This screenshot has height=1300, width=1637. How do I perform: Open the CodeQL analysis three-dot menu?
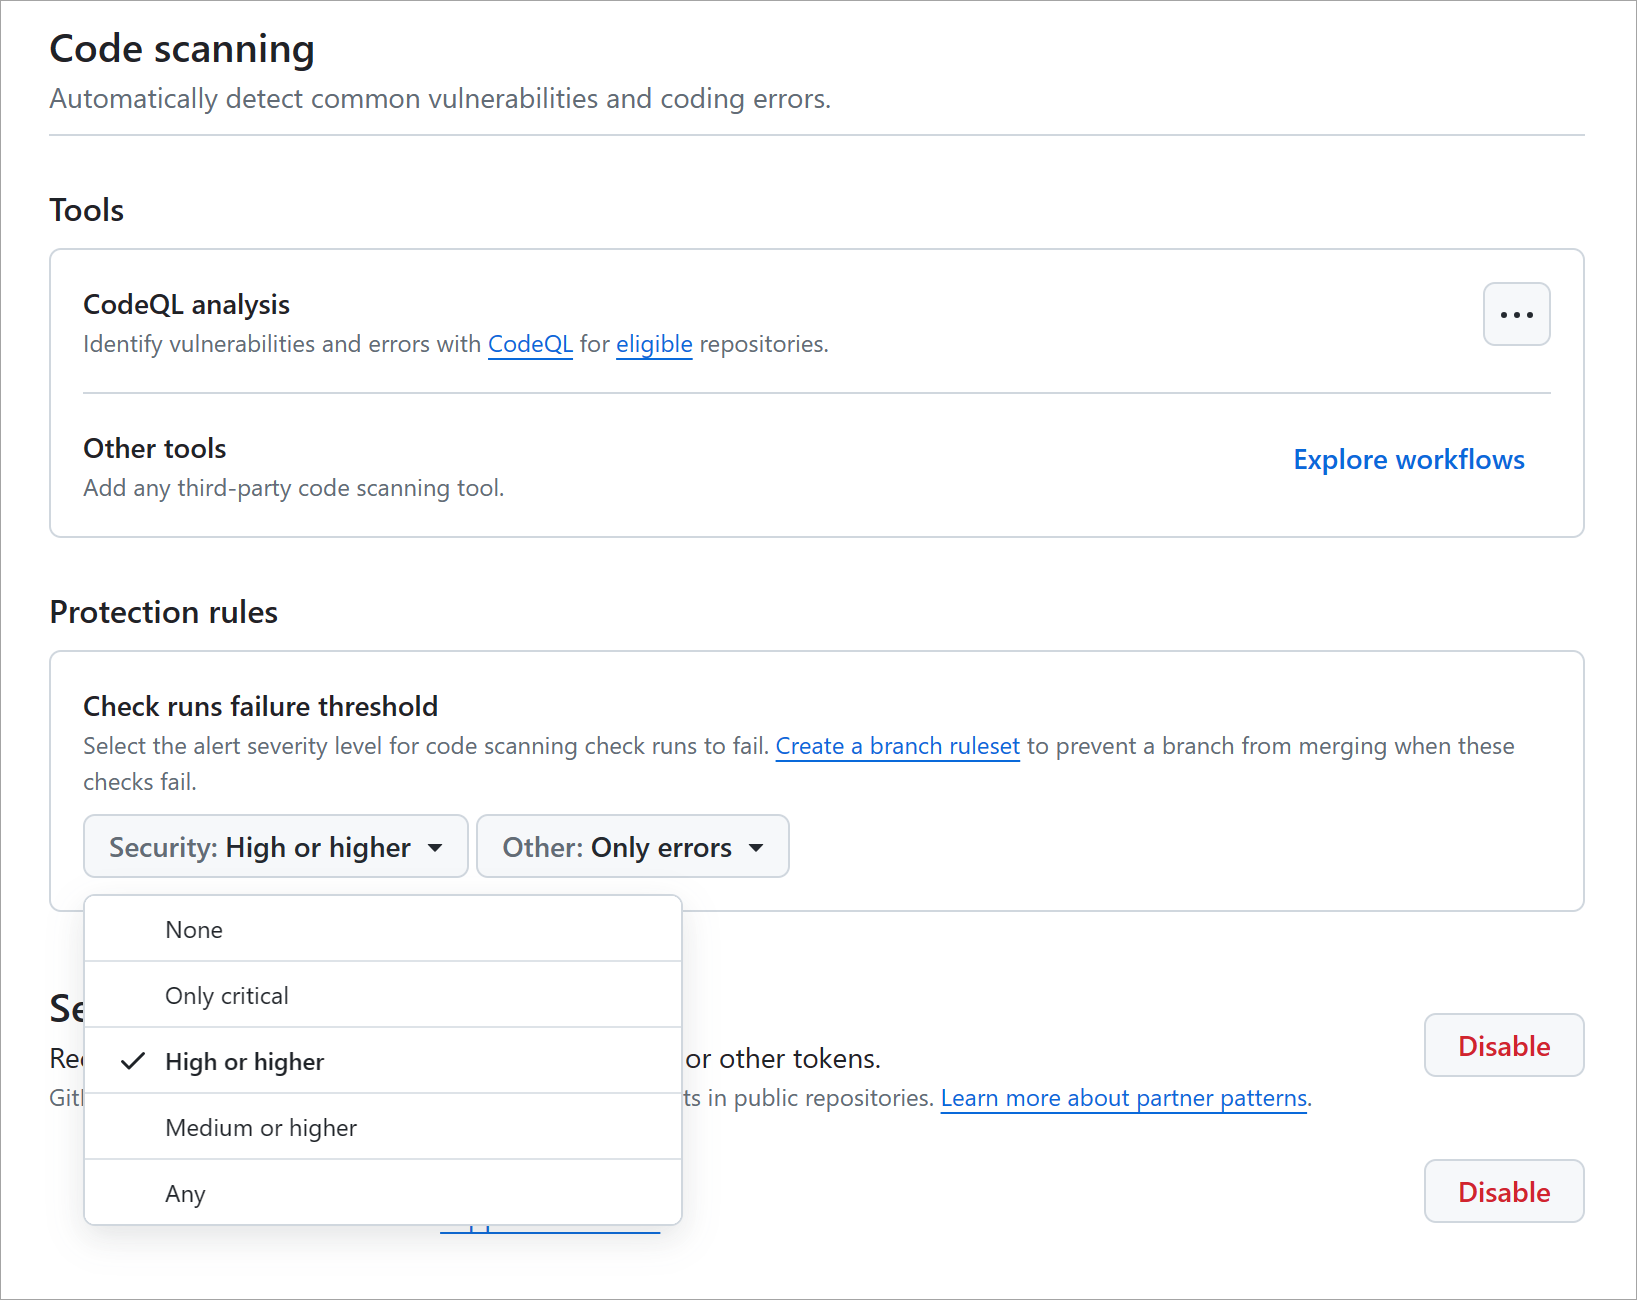pos(1516,315)
